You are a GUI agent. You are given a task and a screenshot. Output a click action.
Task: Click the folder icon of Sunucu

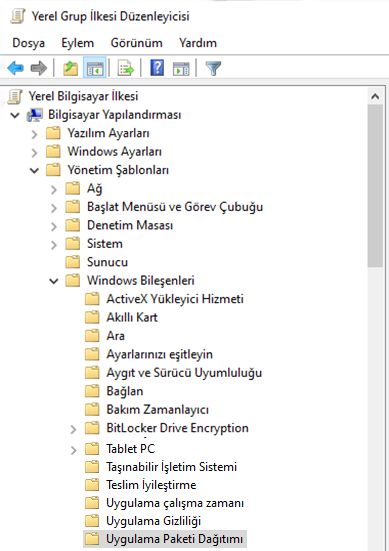coord(73,262)
